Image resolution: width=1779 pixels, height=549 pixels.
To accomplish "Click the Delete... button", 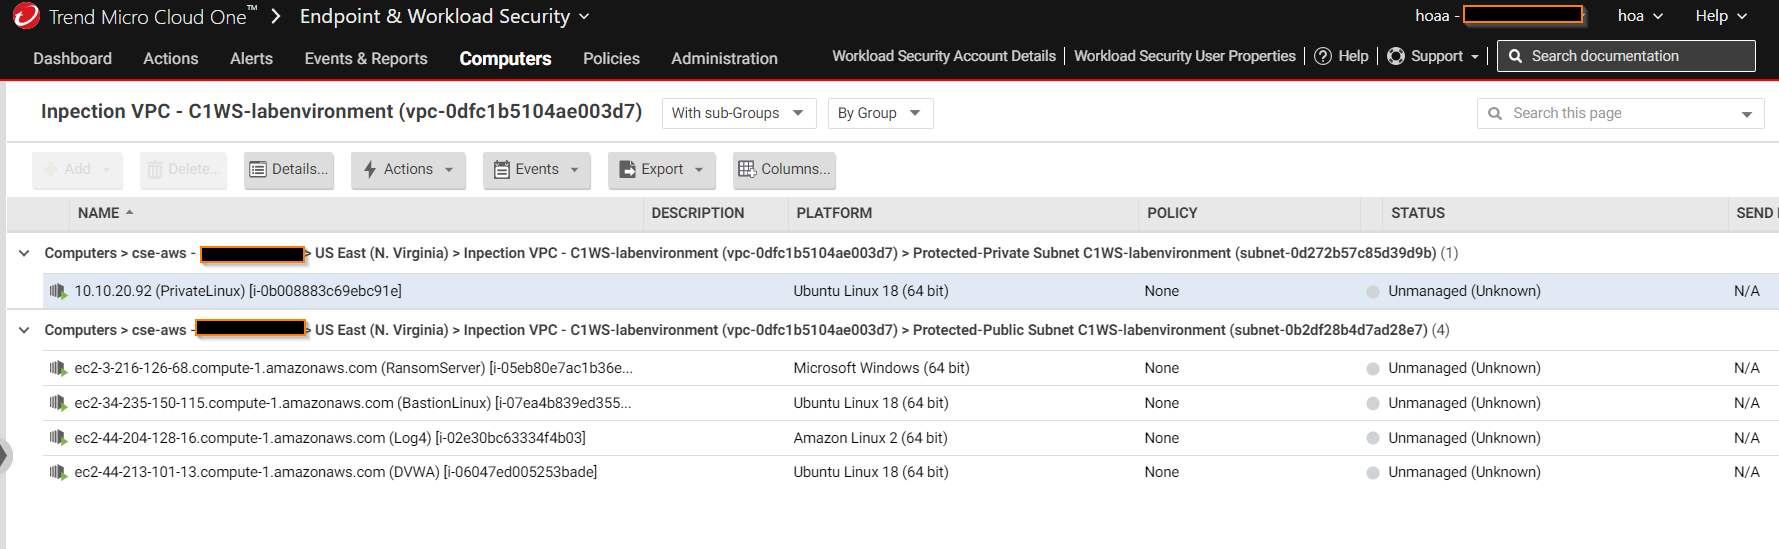I will [x=184, y=170].
